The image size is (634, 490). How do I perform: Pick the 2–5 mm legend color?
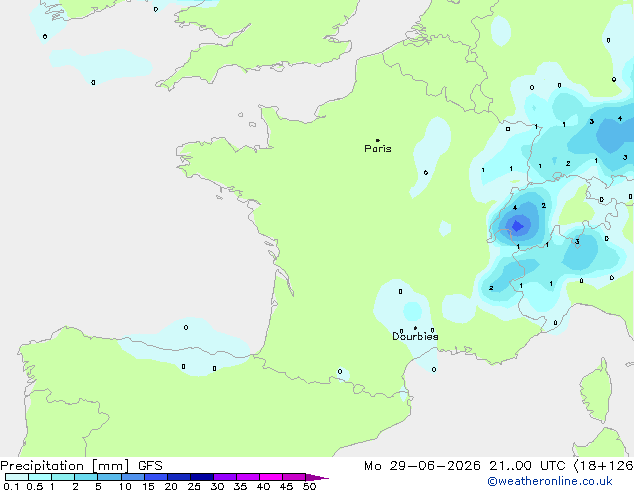[86, 477]
